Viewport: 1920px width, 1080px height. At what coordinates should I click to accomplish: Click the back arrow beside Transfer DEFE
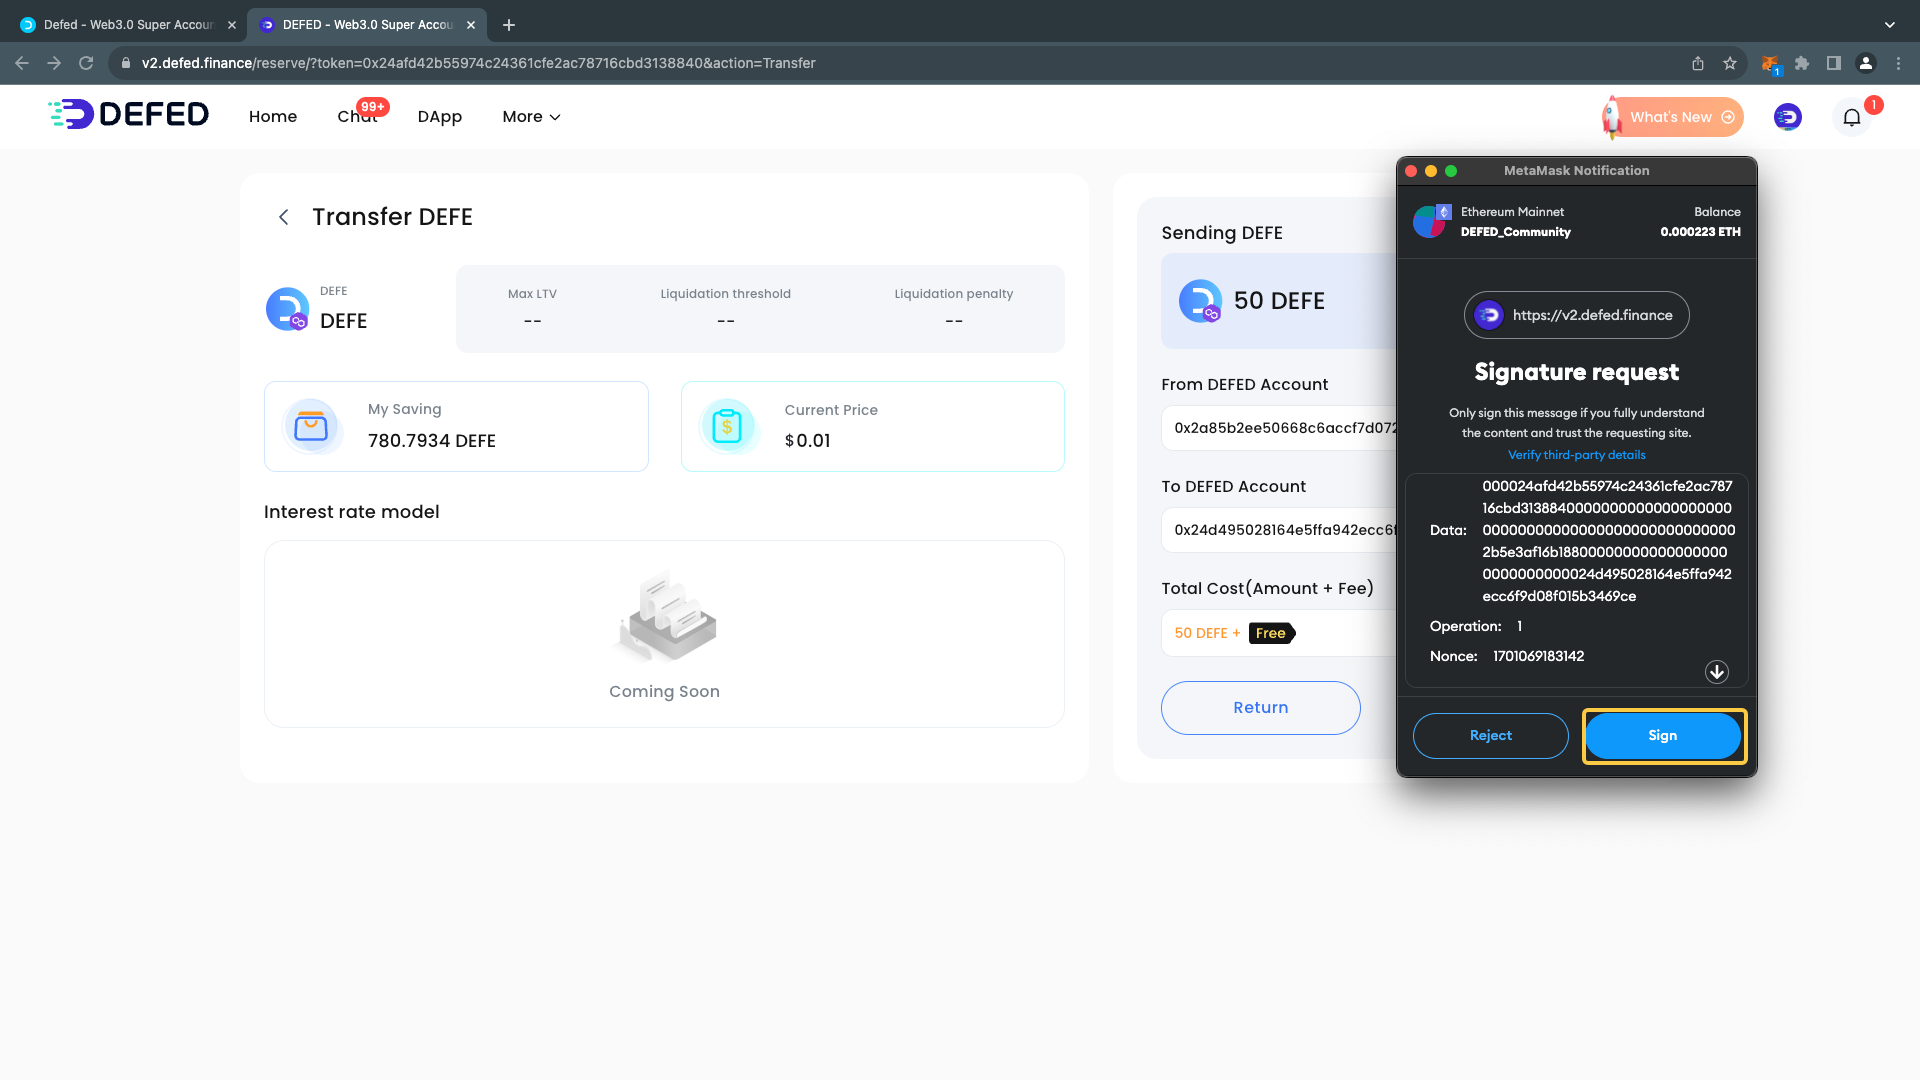tap(284, 217)
